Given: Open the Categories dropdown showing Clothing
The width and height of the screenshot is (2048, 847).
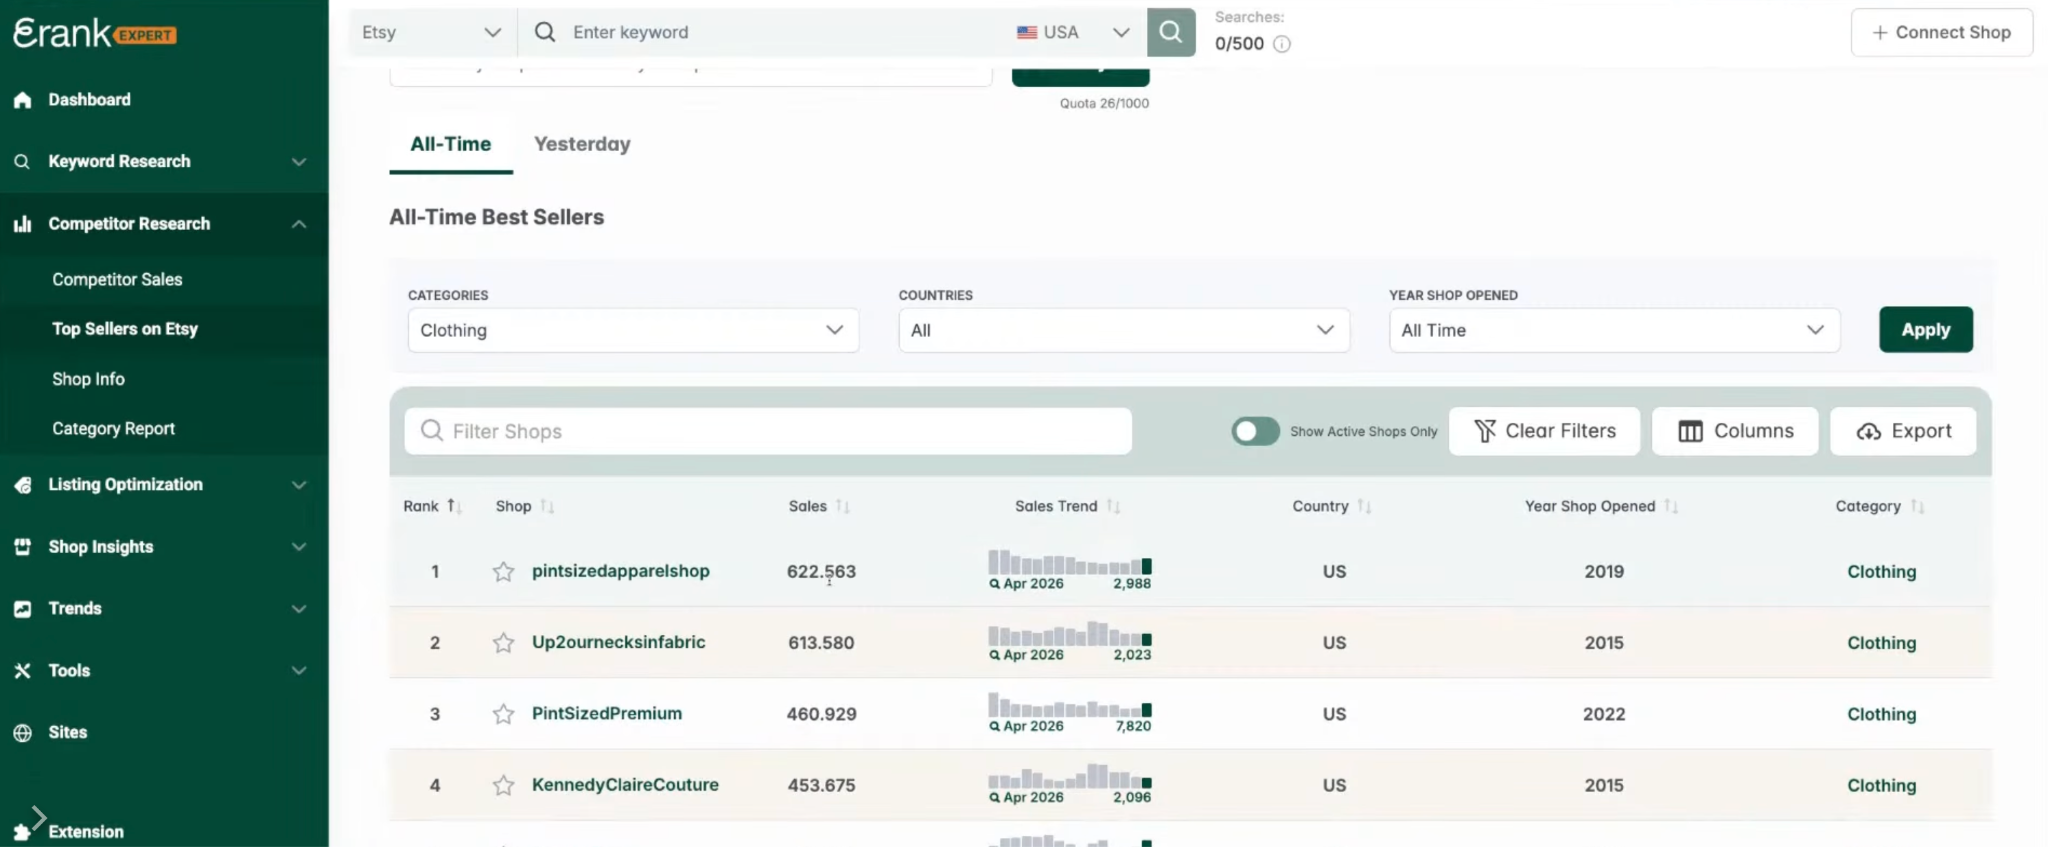Looking at the screenshot, I should click(x=633, y=330).
